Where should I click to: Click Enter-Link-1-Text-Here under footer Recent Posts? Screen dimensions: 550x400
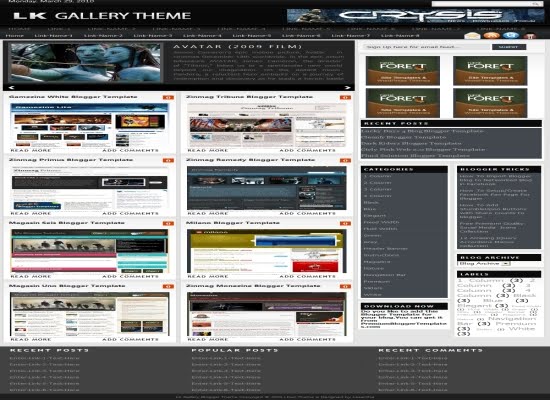pos(44,358)
